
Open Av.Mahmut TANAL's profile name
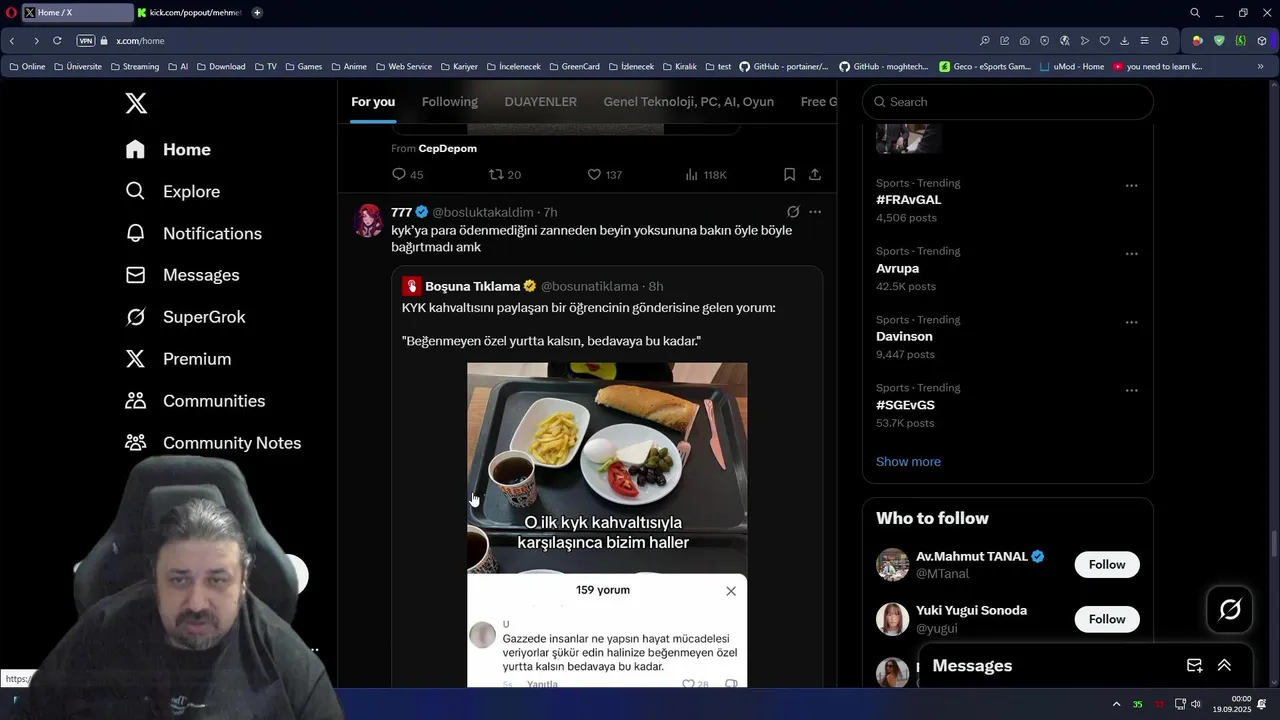pyautogui.click(x=972, y=556)
